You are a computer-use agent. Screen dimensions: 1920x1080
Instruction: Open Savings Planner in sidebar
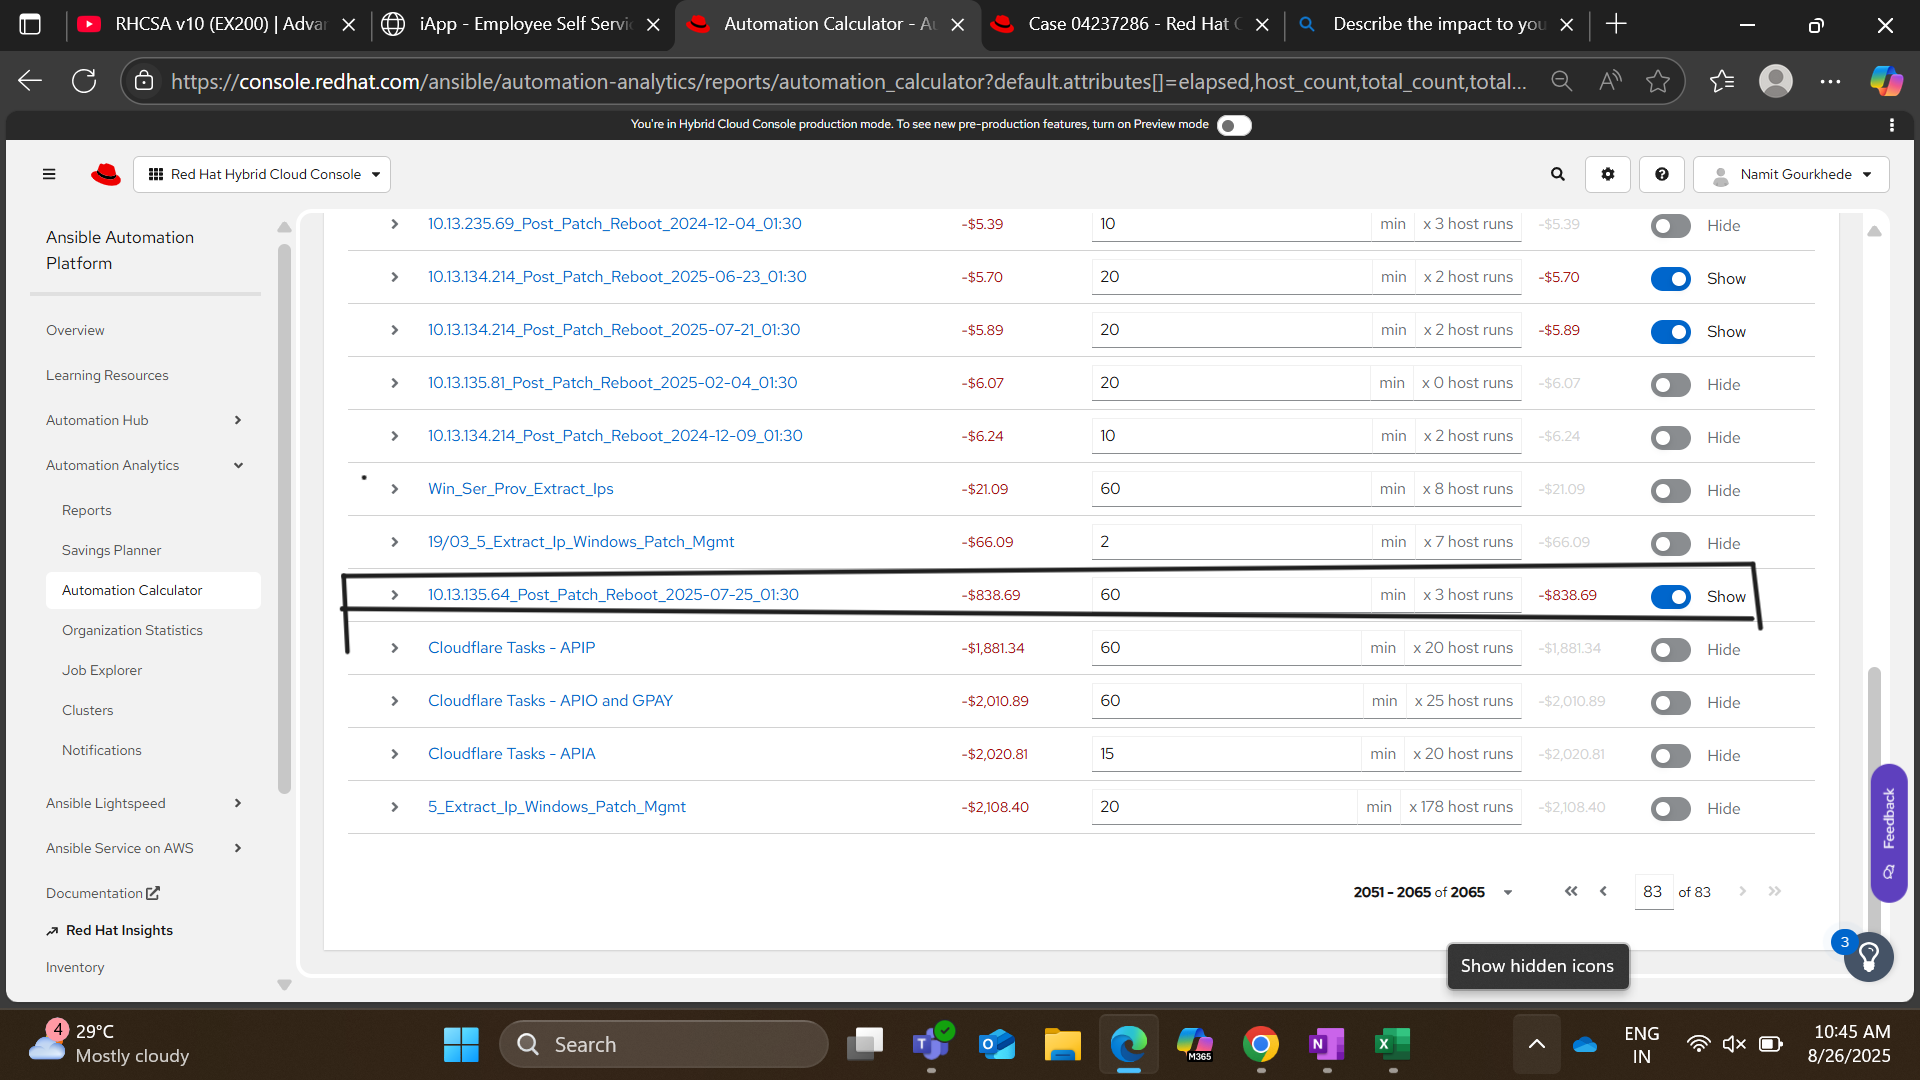tap(111, 550)
